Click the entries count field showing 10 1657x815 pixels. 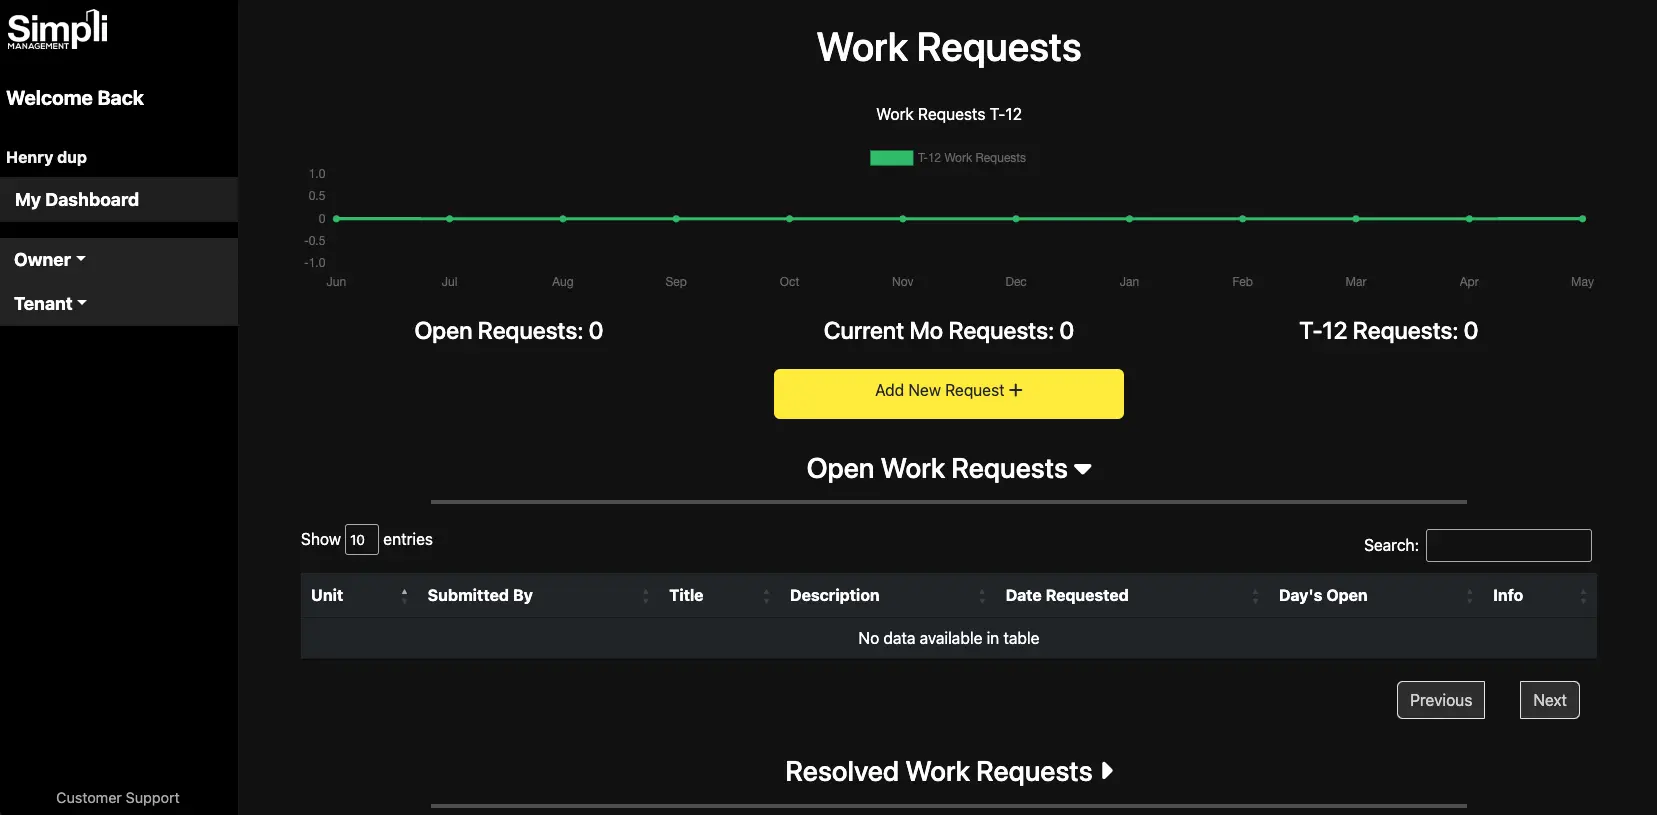coord(362,540)
